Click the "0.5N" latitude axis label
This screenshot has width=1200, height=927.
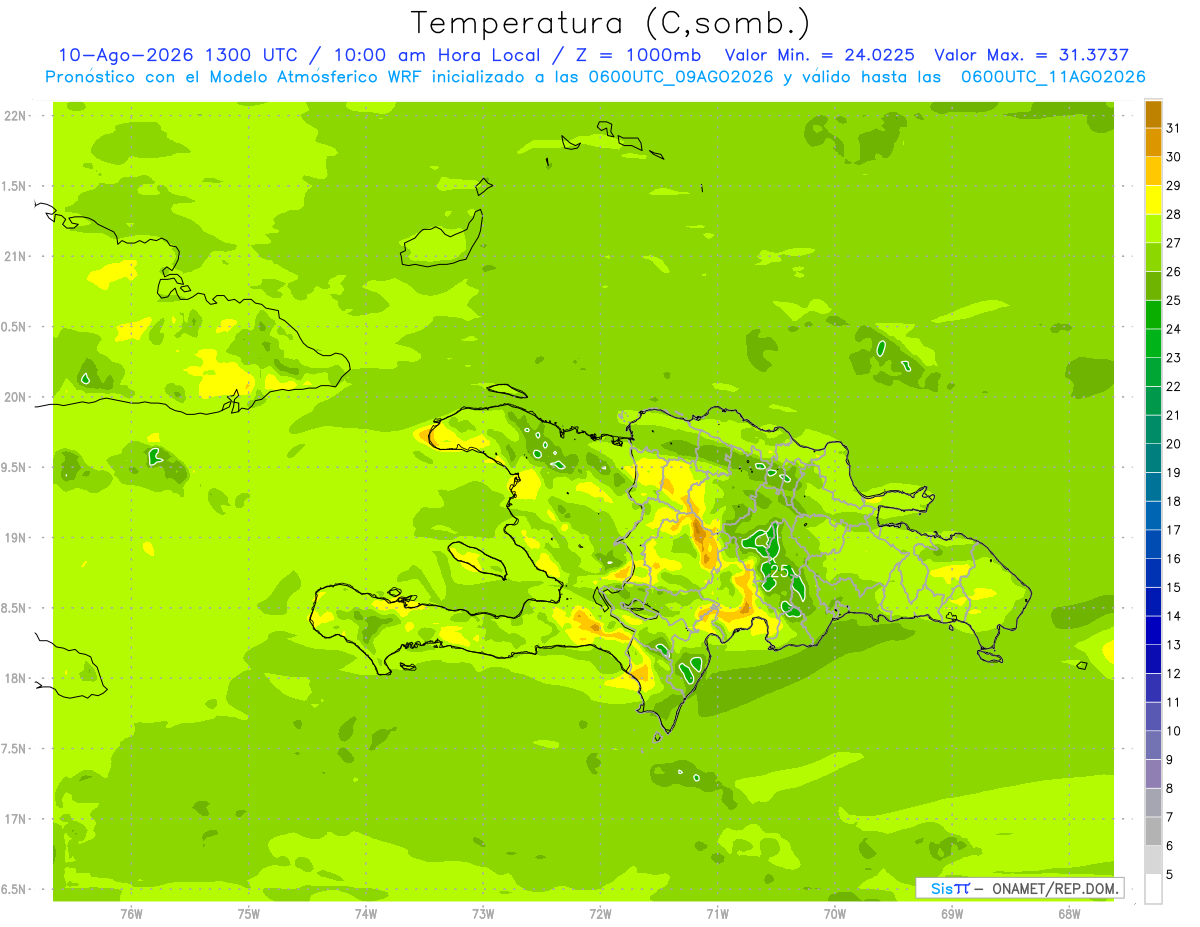click(15, 327)
